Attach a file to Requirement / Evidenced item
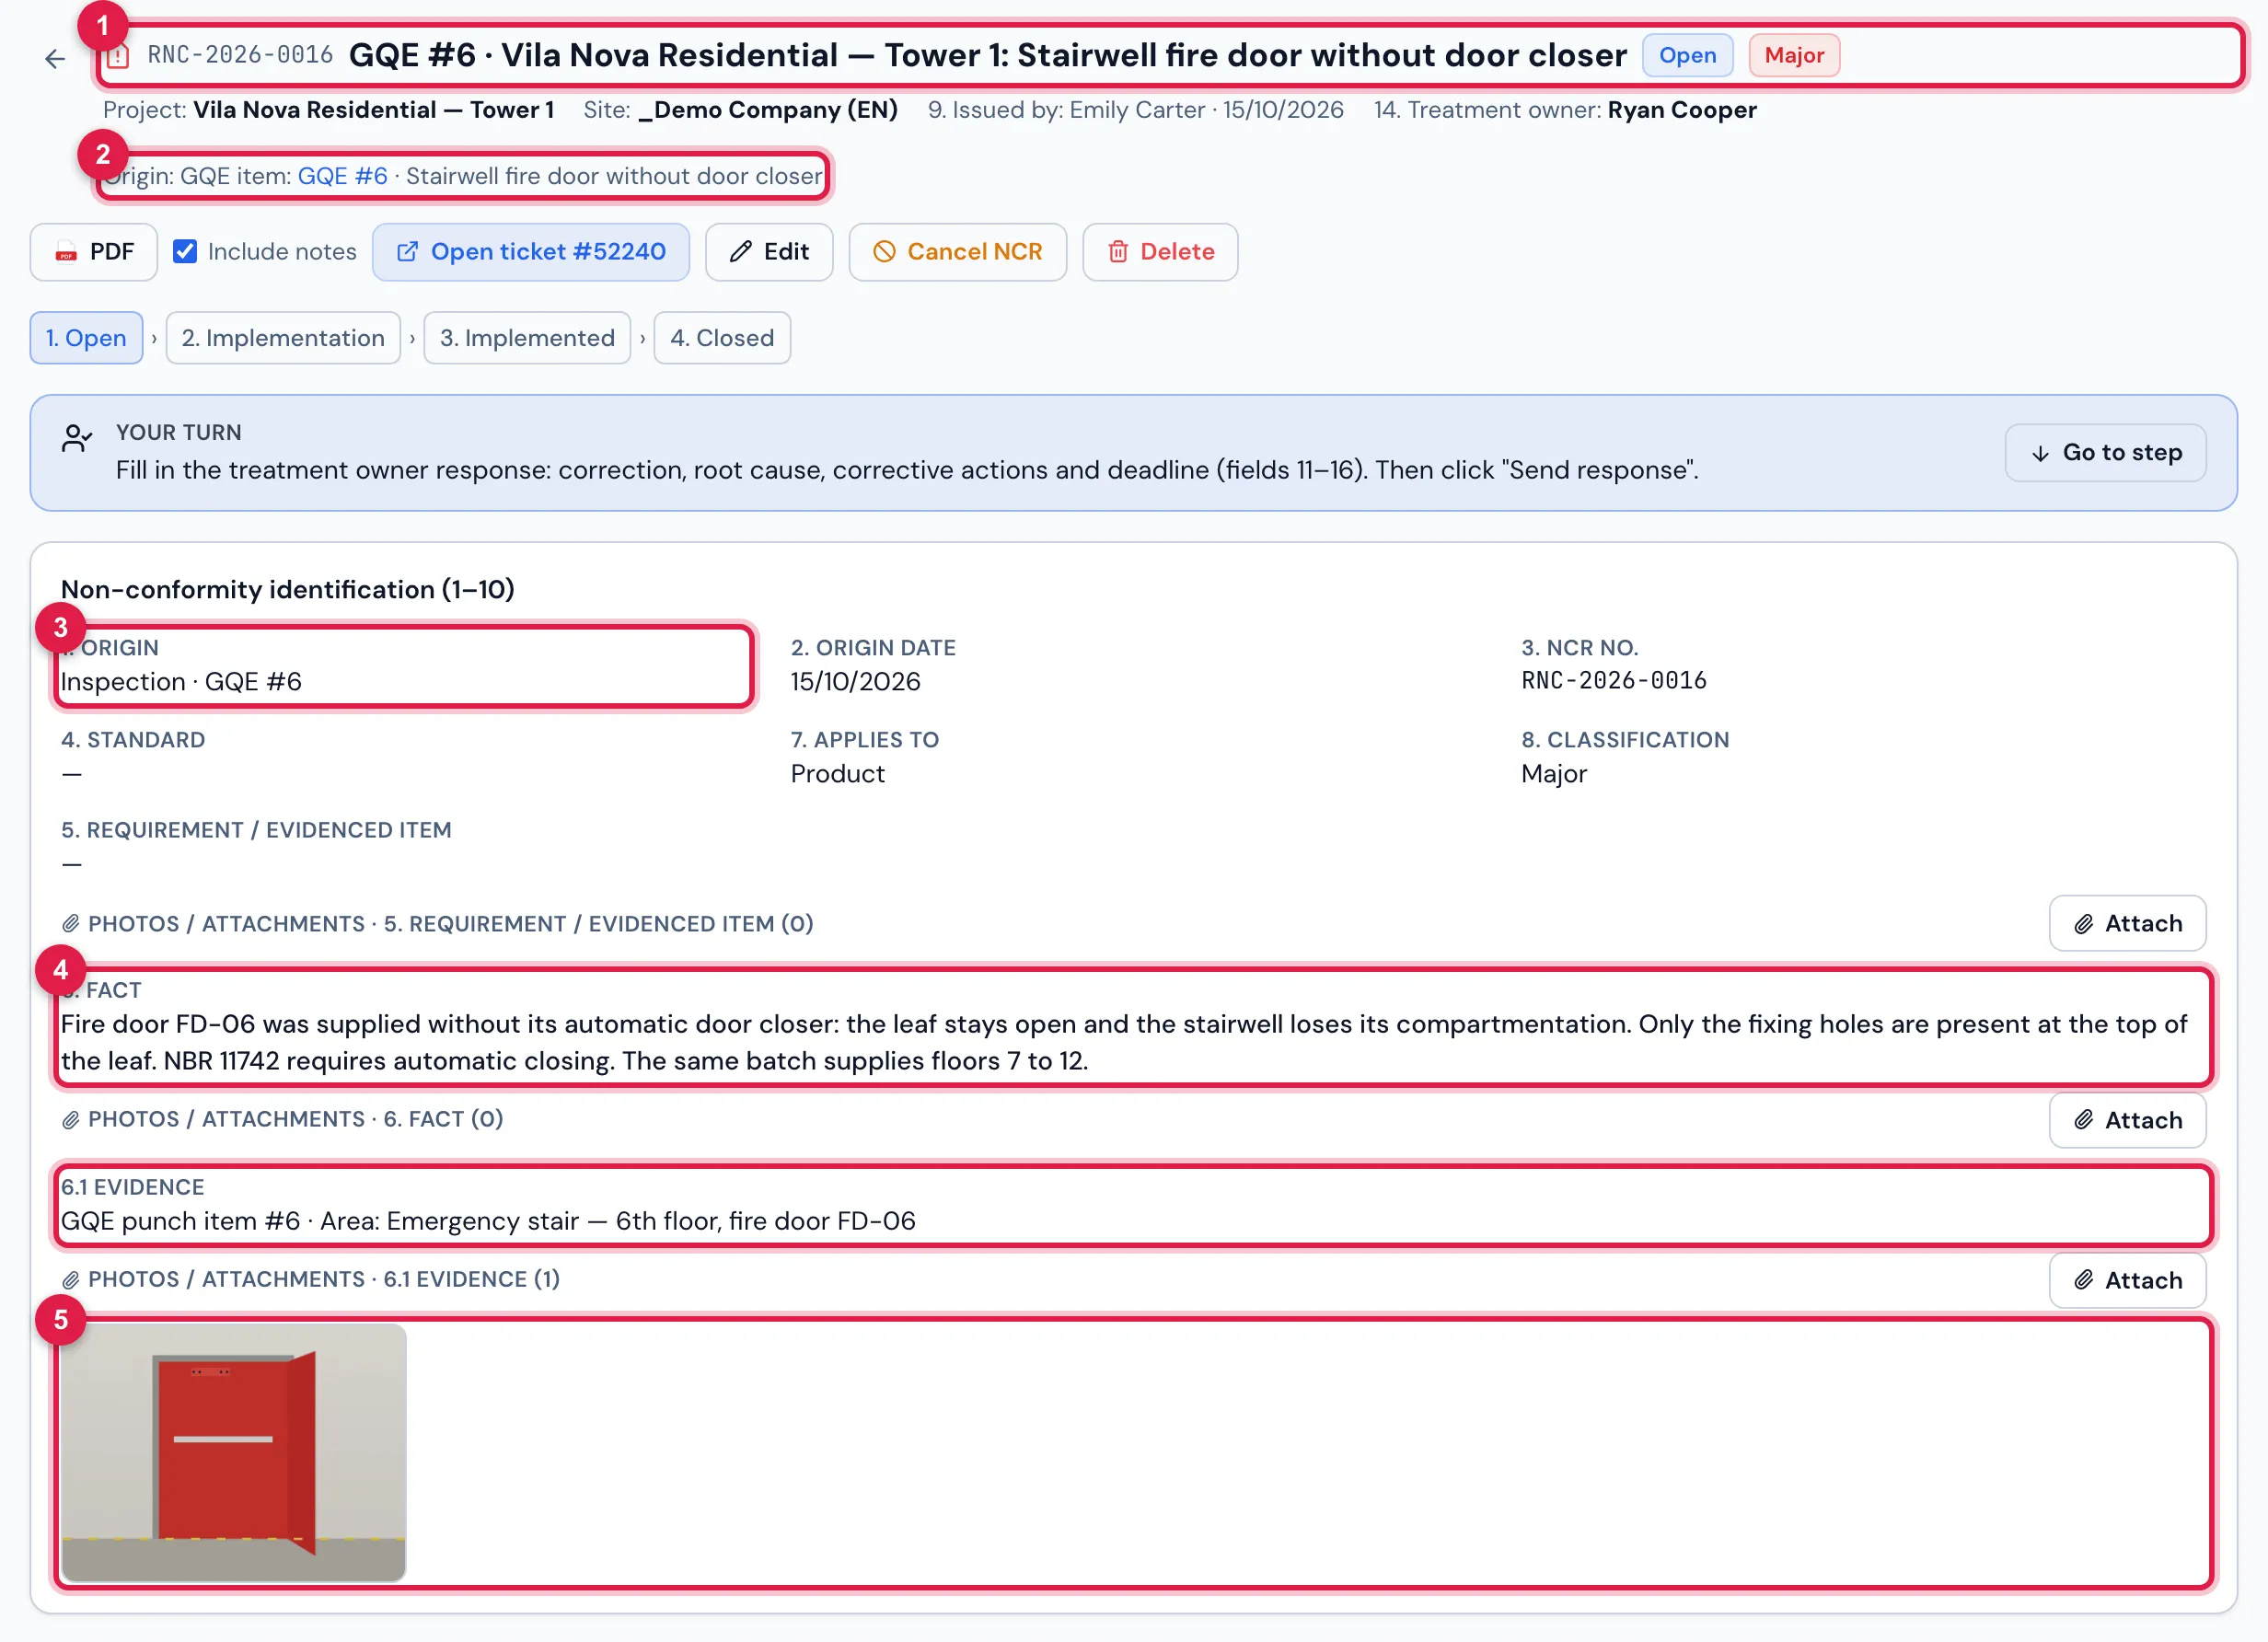The height and width of the screenshot is (1642, 2268). pos(2127,924)
